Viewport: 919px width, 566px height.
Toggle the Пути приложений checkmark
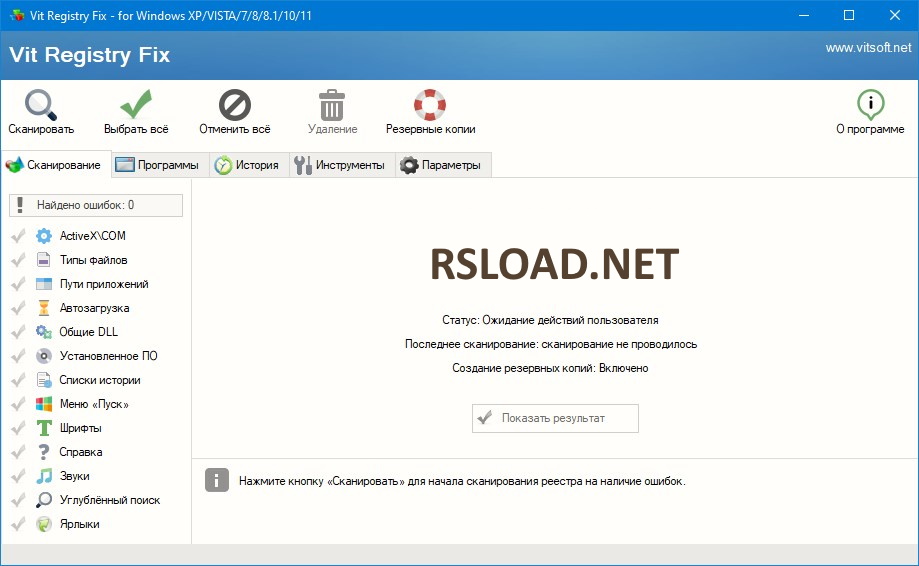(x=18, y=284)
